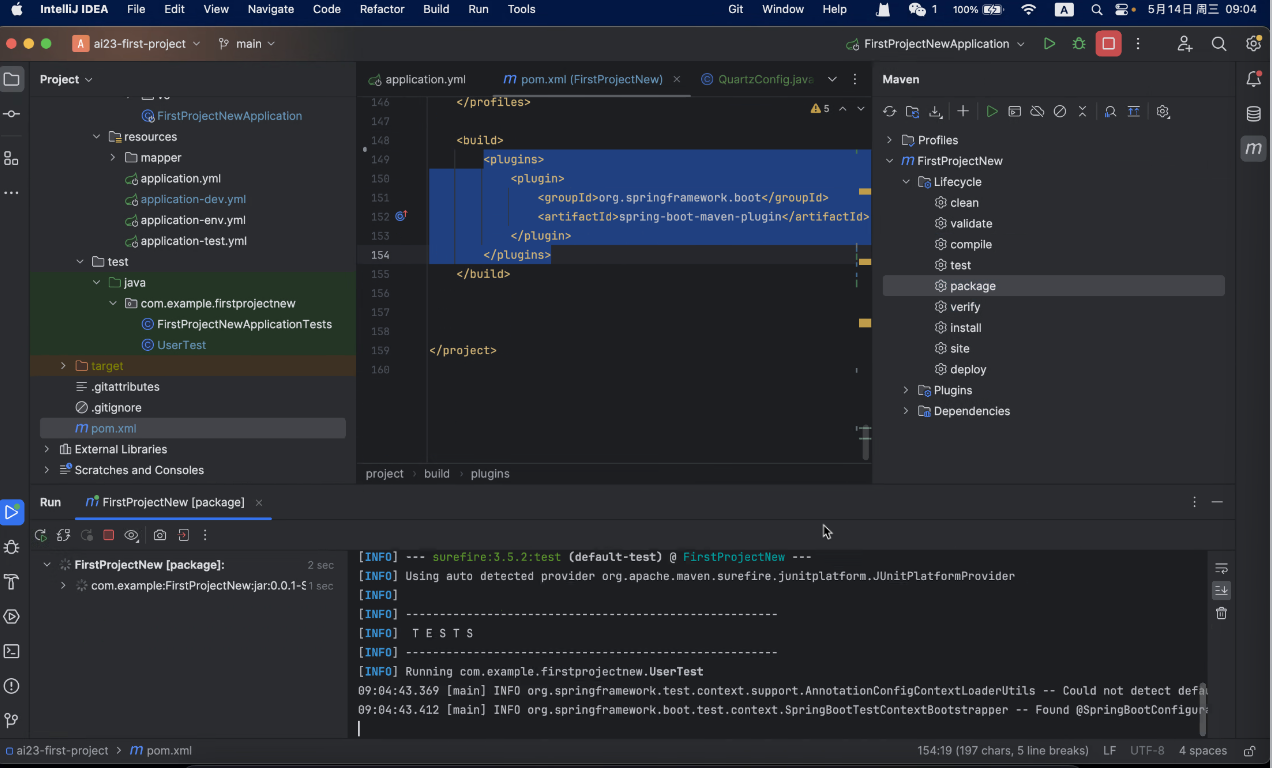Run Maven build with green play icon
Image resolution: width=1272 pixels, height=768 pixels.
coord(992,112)
